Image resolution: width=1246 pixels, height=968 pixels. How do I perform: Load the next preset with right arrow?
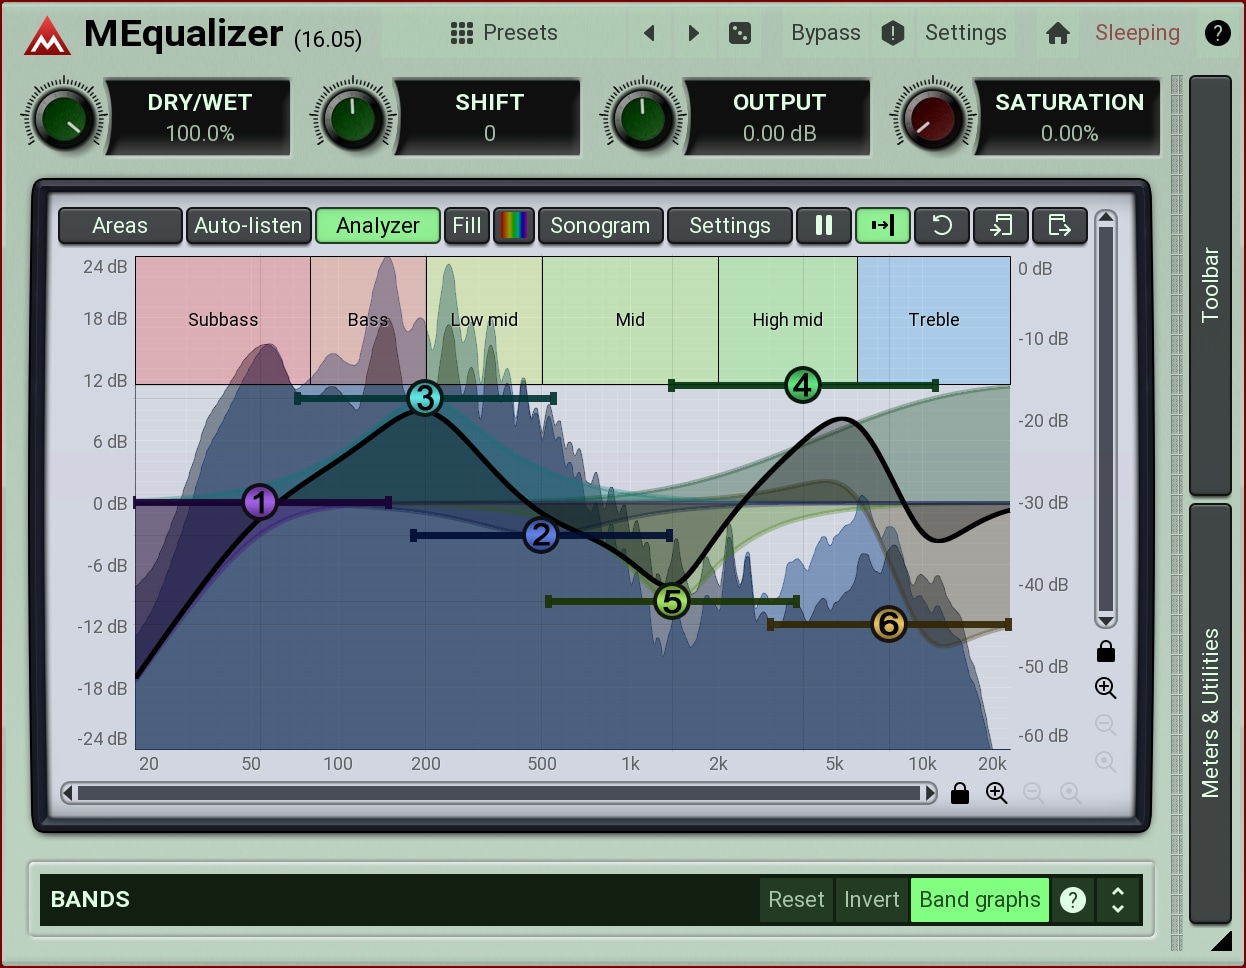point(693,33)
